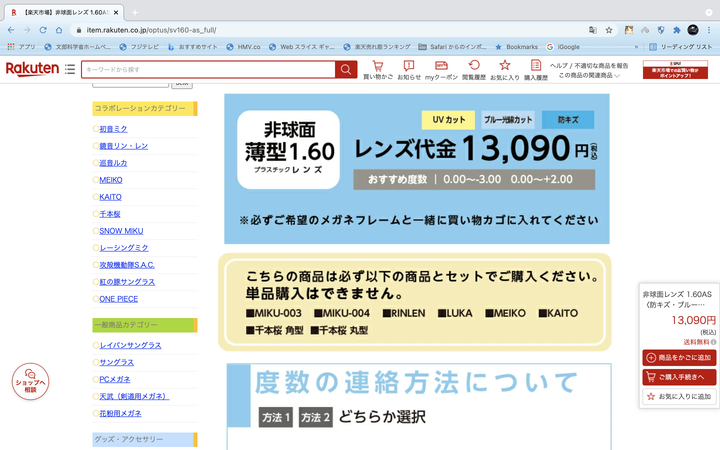Screen dimensions: 720x450
Task: Open the サングラス category link
Action: [x=116, y=362]
